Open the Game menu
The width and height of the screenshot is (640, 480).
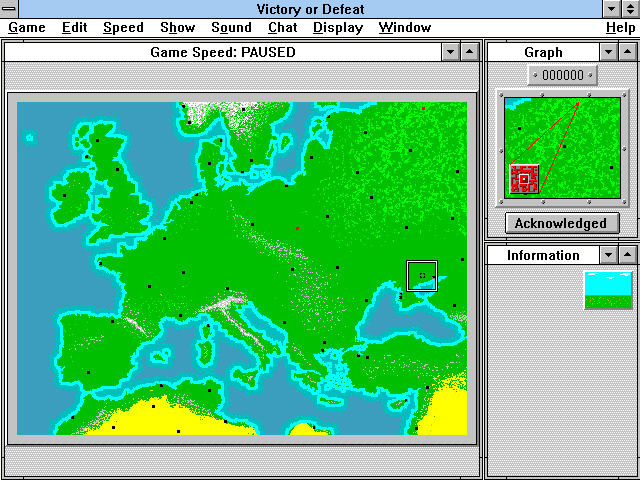[x=27, y=28]
